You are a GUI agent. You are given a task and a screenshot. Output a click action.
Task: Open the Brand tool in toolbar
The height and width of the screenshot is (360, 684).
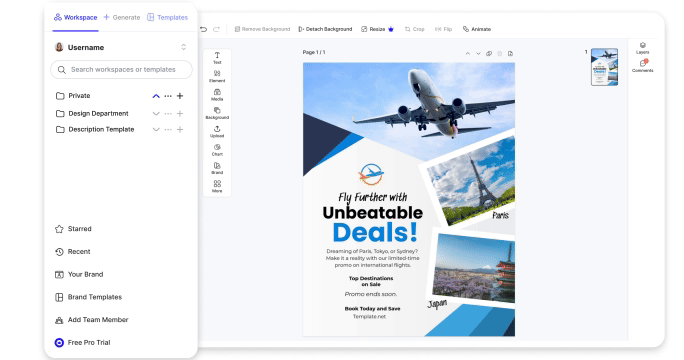pos(217,168)
